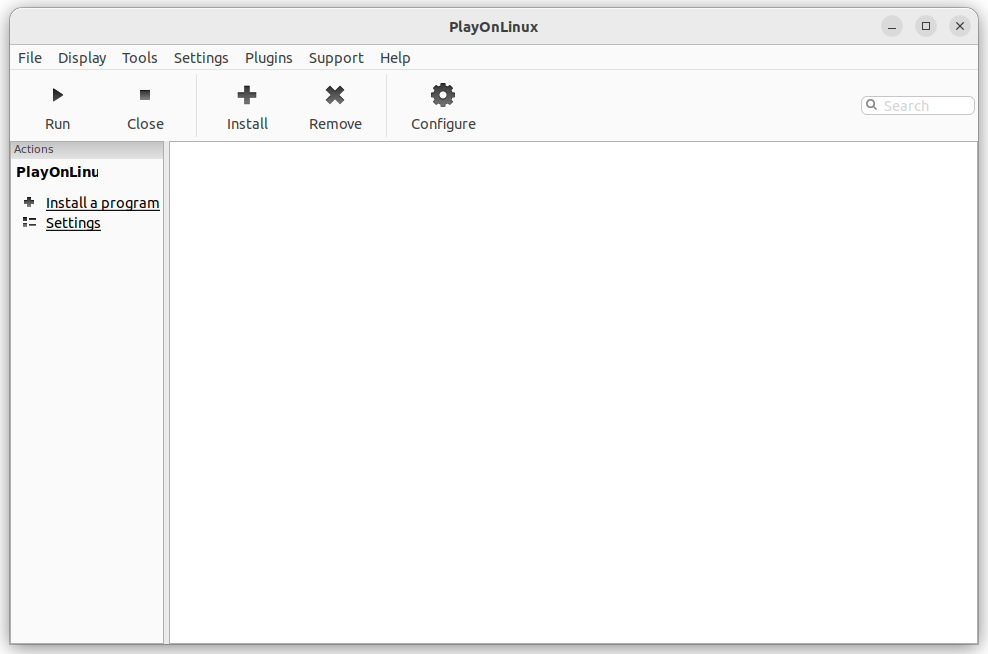
Task: Click the magnifier icon in search box
Action: click(871, 105)
